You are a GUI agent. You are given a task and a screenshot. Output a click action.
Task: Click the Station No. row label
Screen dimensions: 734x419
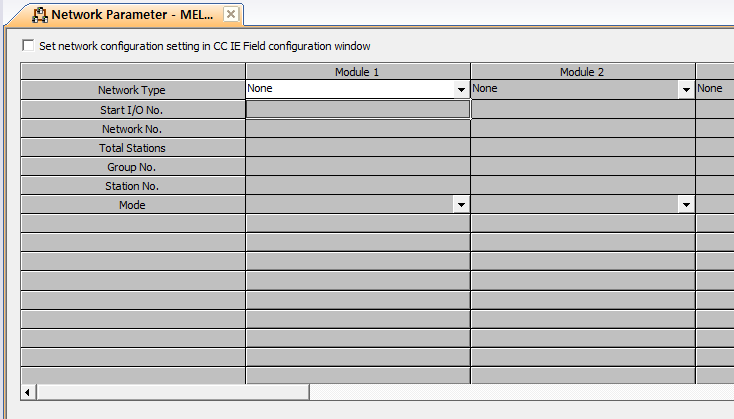[132, 186]
